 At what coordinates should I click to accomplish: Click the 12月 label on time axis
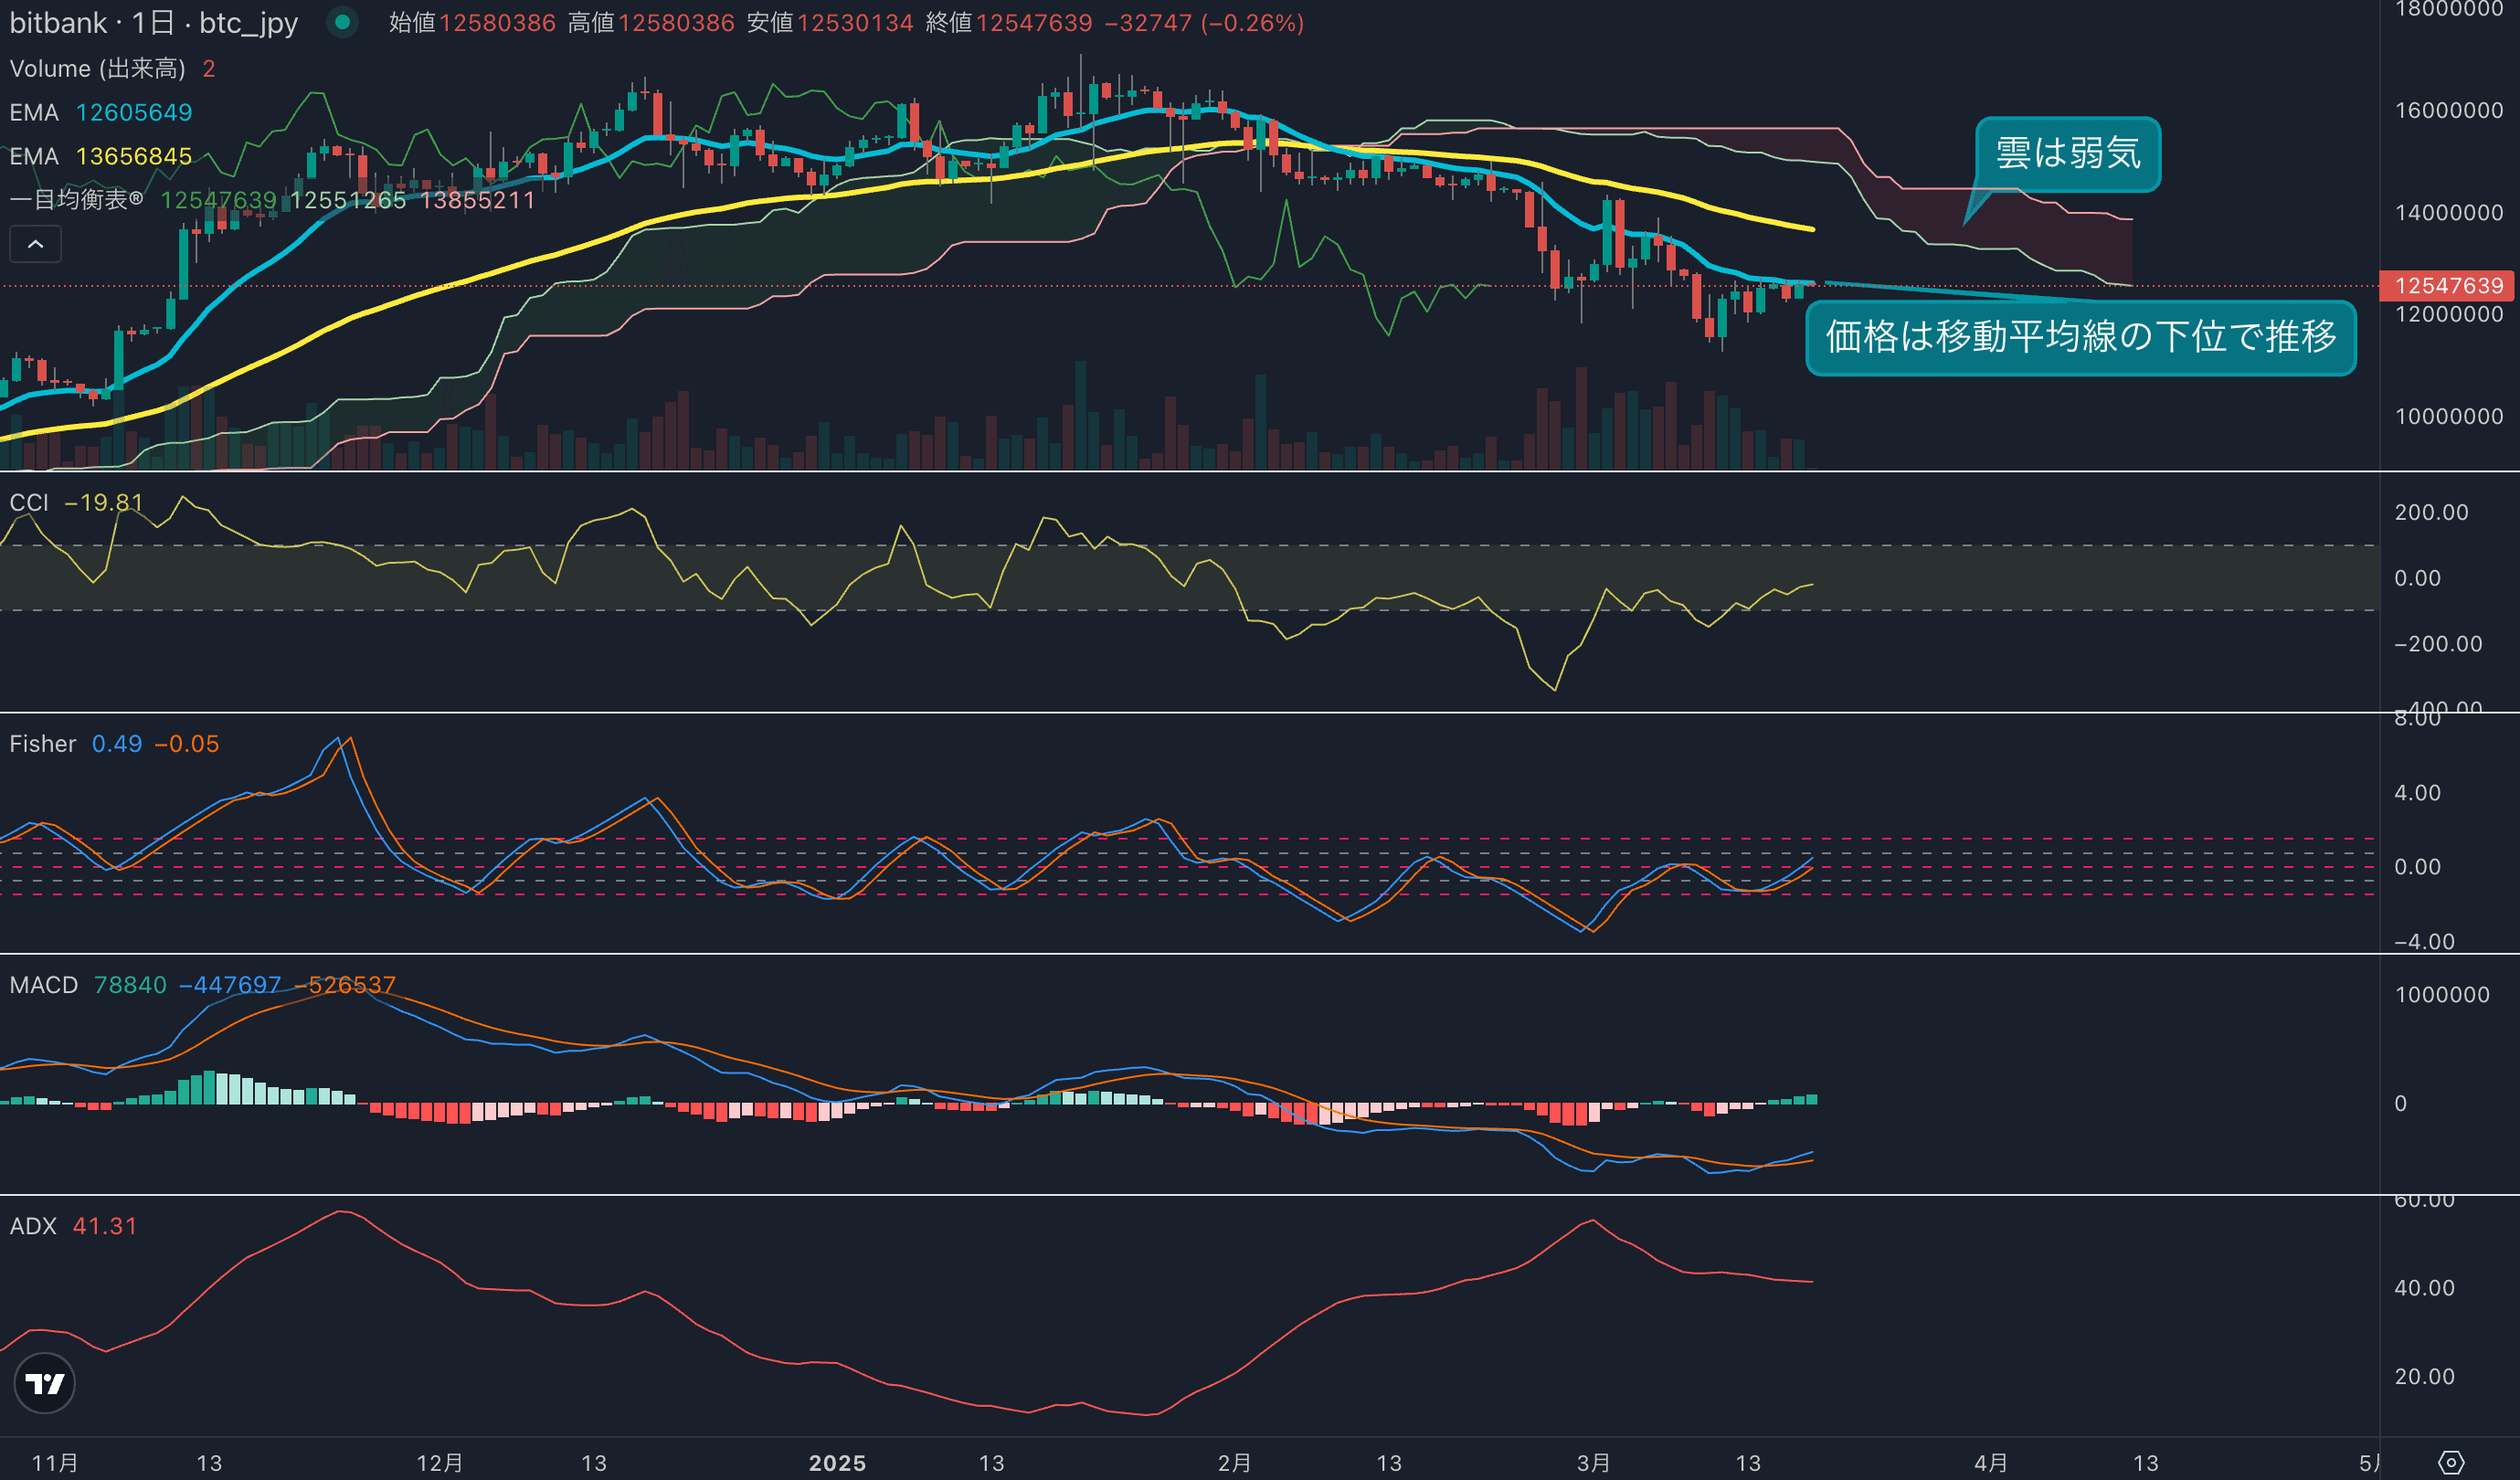point(439,1463)
